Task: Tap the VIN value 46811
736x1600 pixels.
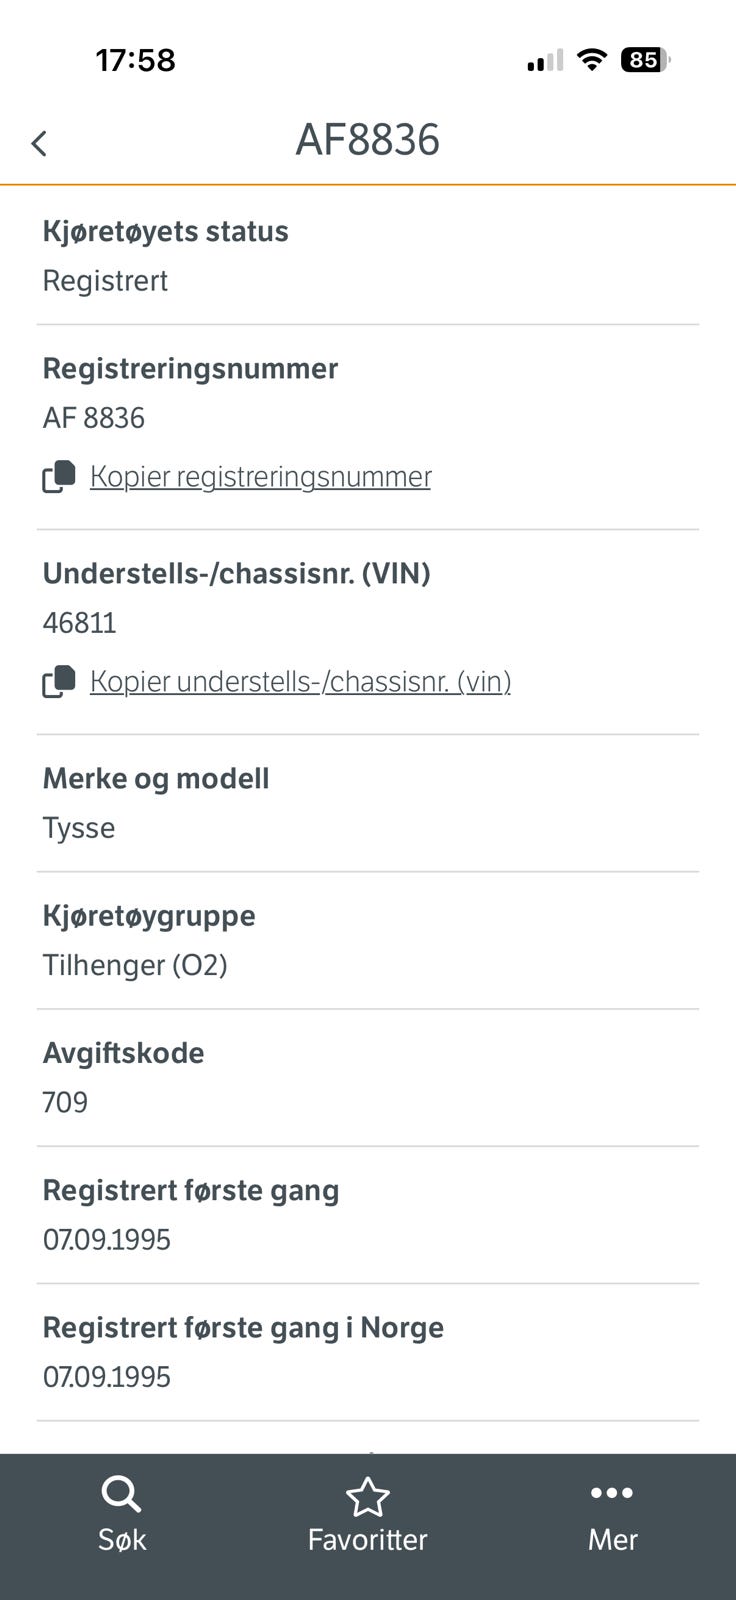Action: pyautogui.click(x=80, y=623)
